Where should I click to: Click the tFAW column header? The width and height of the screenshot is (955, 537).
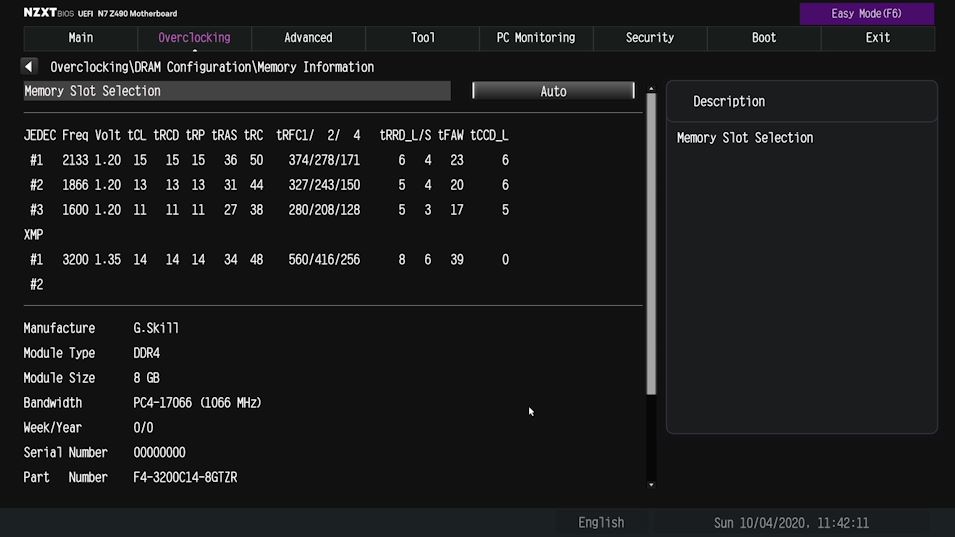450,135
